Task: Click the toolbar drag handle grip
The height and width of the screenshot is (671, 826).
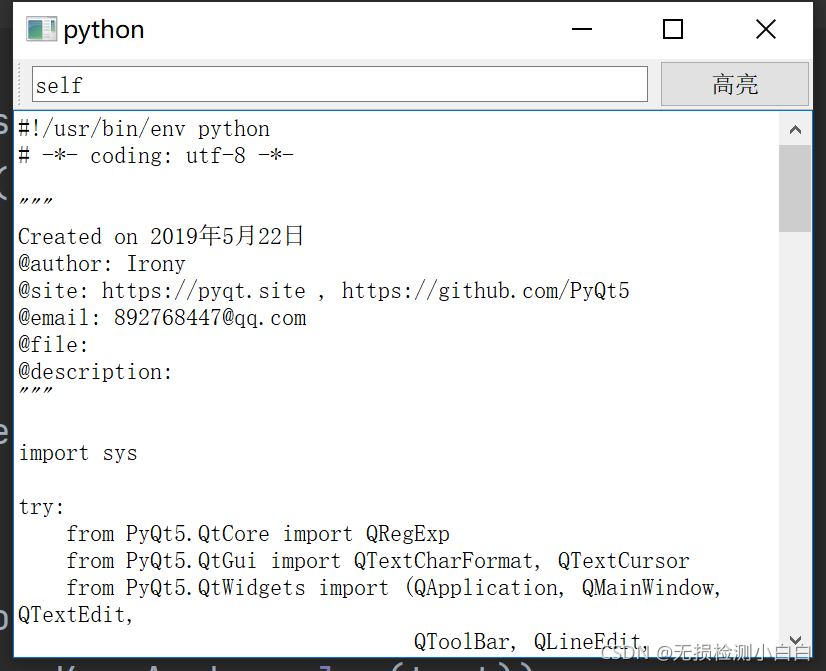Action: pyautogui.click(x=21, y=84)
